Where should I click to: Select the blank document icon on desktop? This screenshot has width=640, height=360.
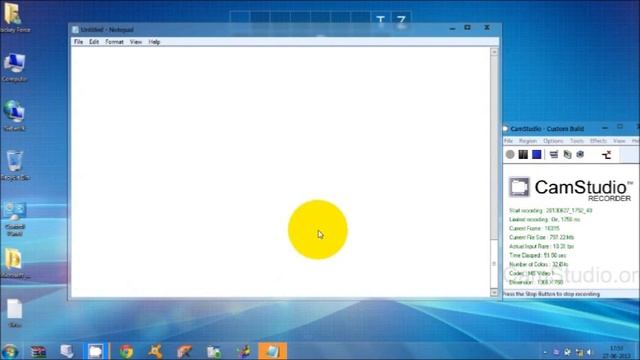click(15, 313)
